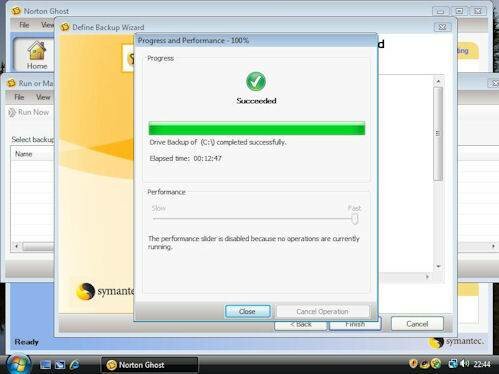499x374 pixels.
Task: Open View menu in Run or Manage window
Action: point(43,97)
